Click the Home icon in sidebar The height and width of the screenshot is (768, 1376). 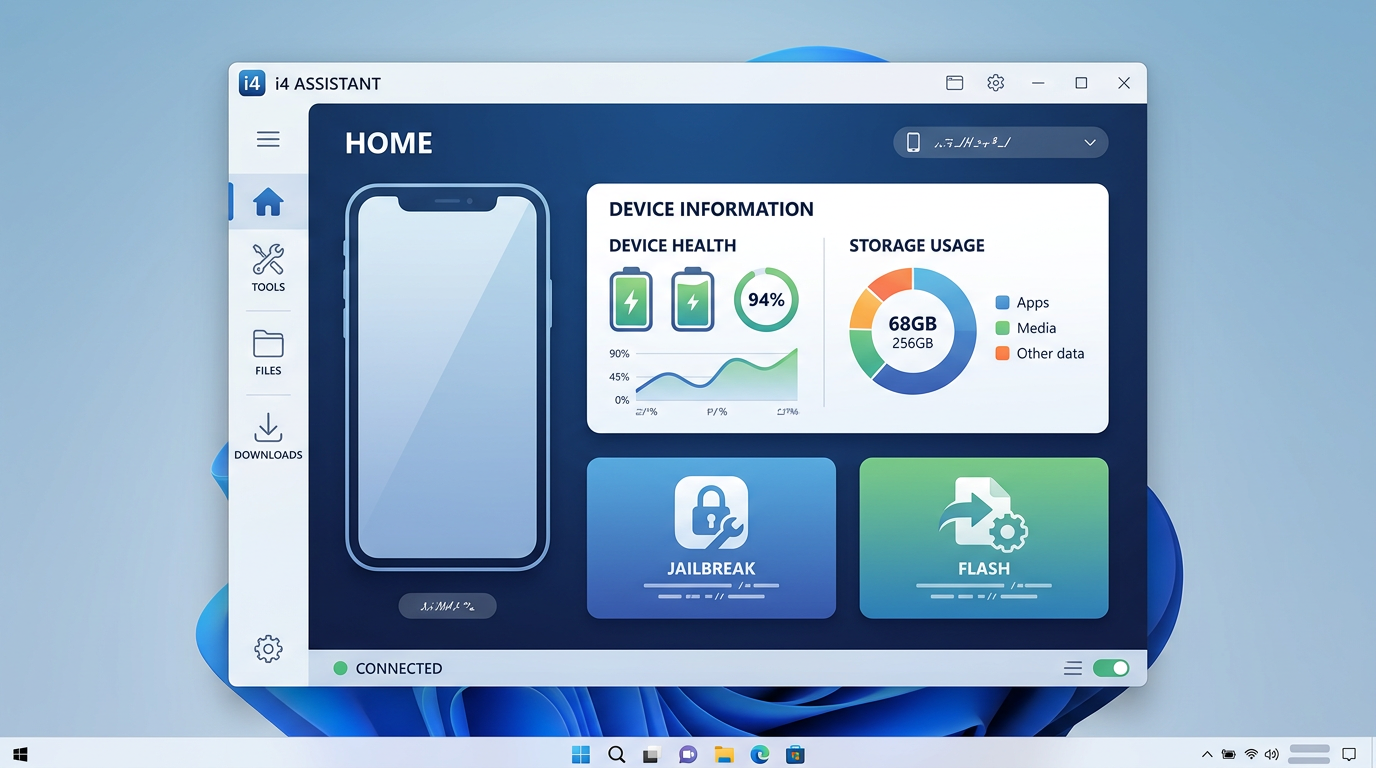tap(268, 202)
